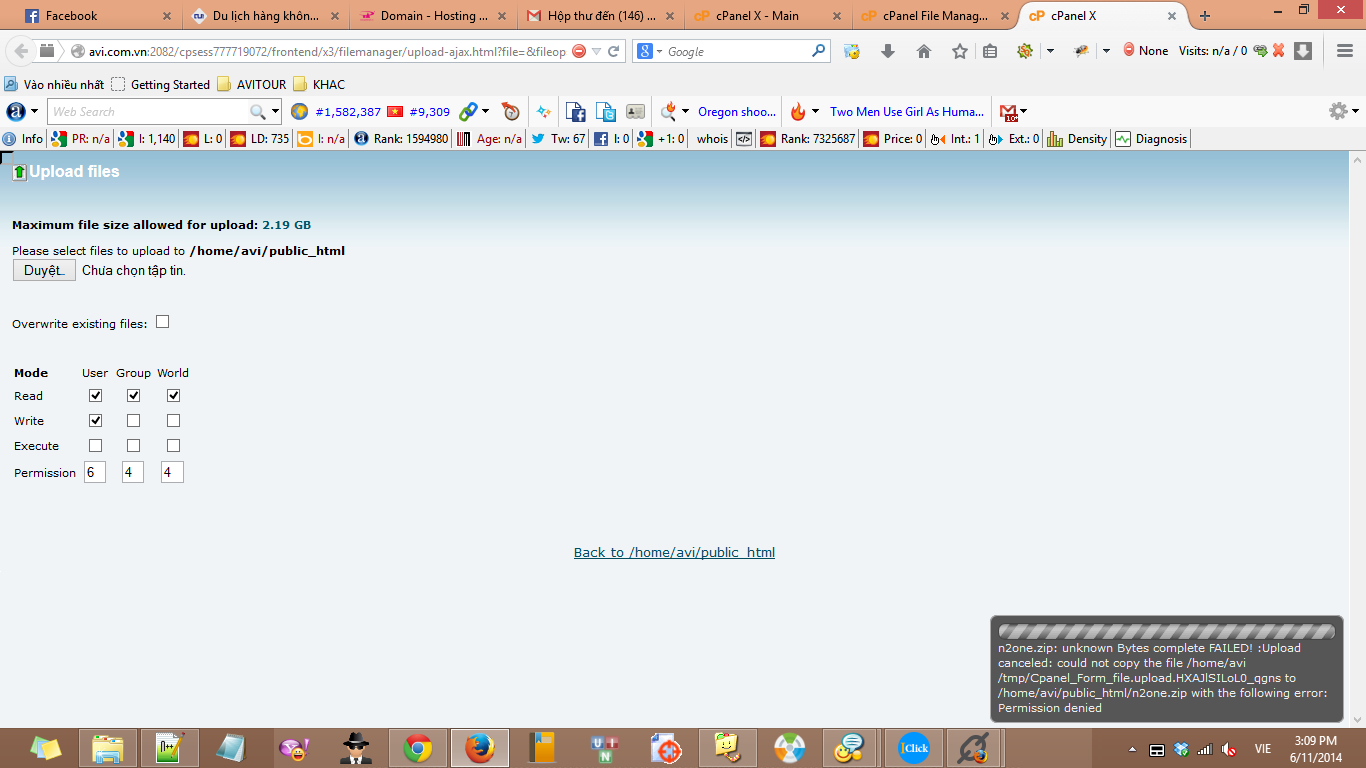The image size is (1366, 768).
Task: Click the Gmail toolbar icon
Action: coord(1008,112)
